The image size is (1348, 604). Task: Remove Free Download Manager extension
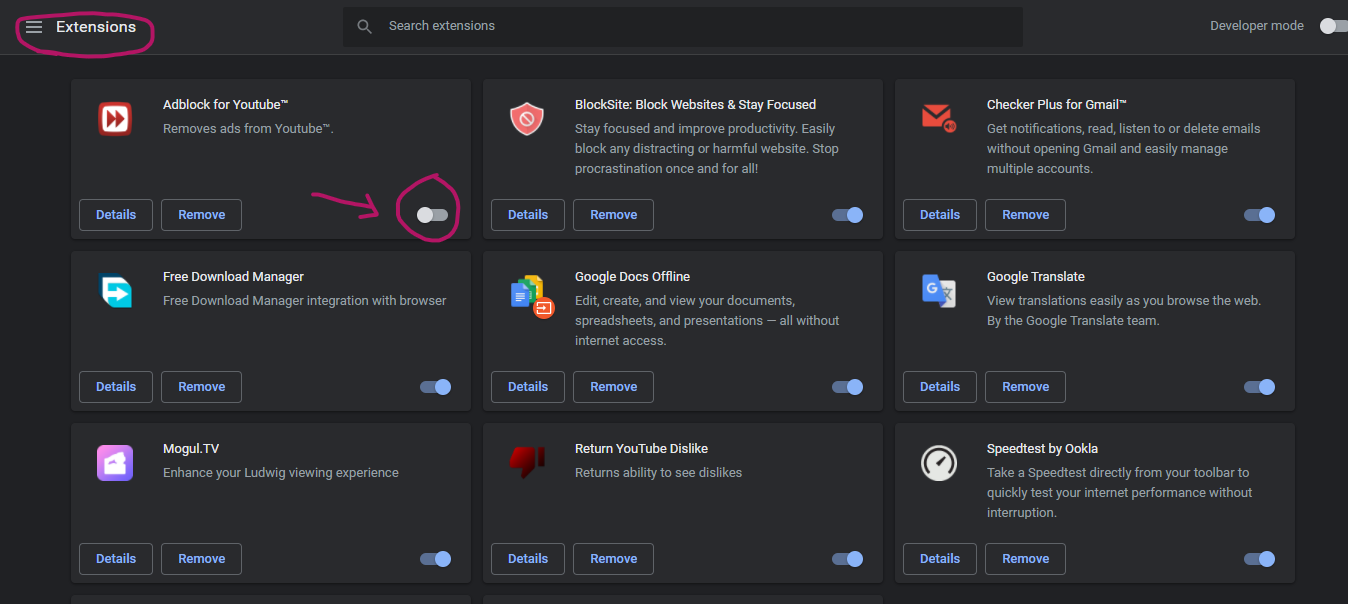(202, 387)
